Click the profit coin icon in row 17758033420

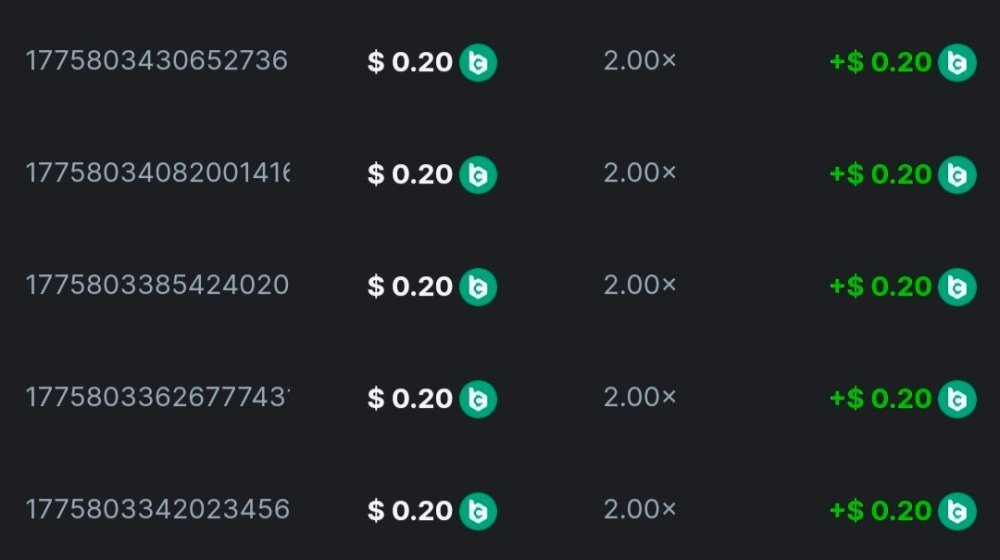[x=957, y=511]
